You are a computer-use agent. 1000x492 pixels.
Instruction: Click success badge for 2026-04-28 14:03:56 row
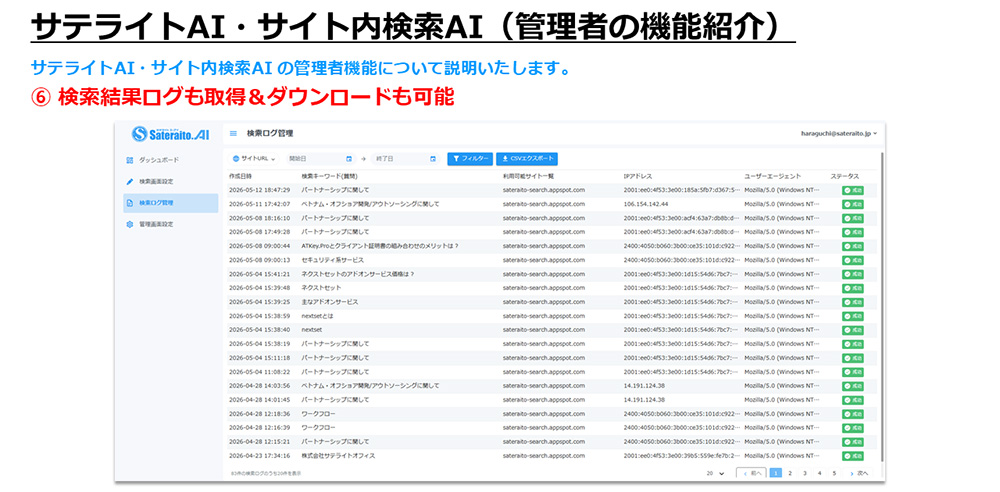[x=853, y=385]
